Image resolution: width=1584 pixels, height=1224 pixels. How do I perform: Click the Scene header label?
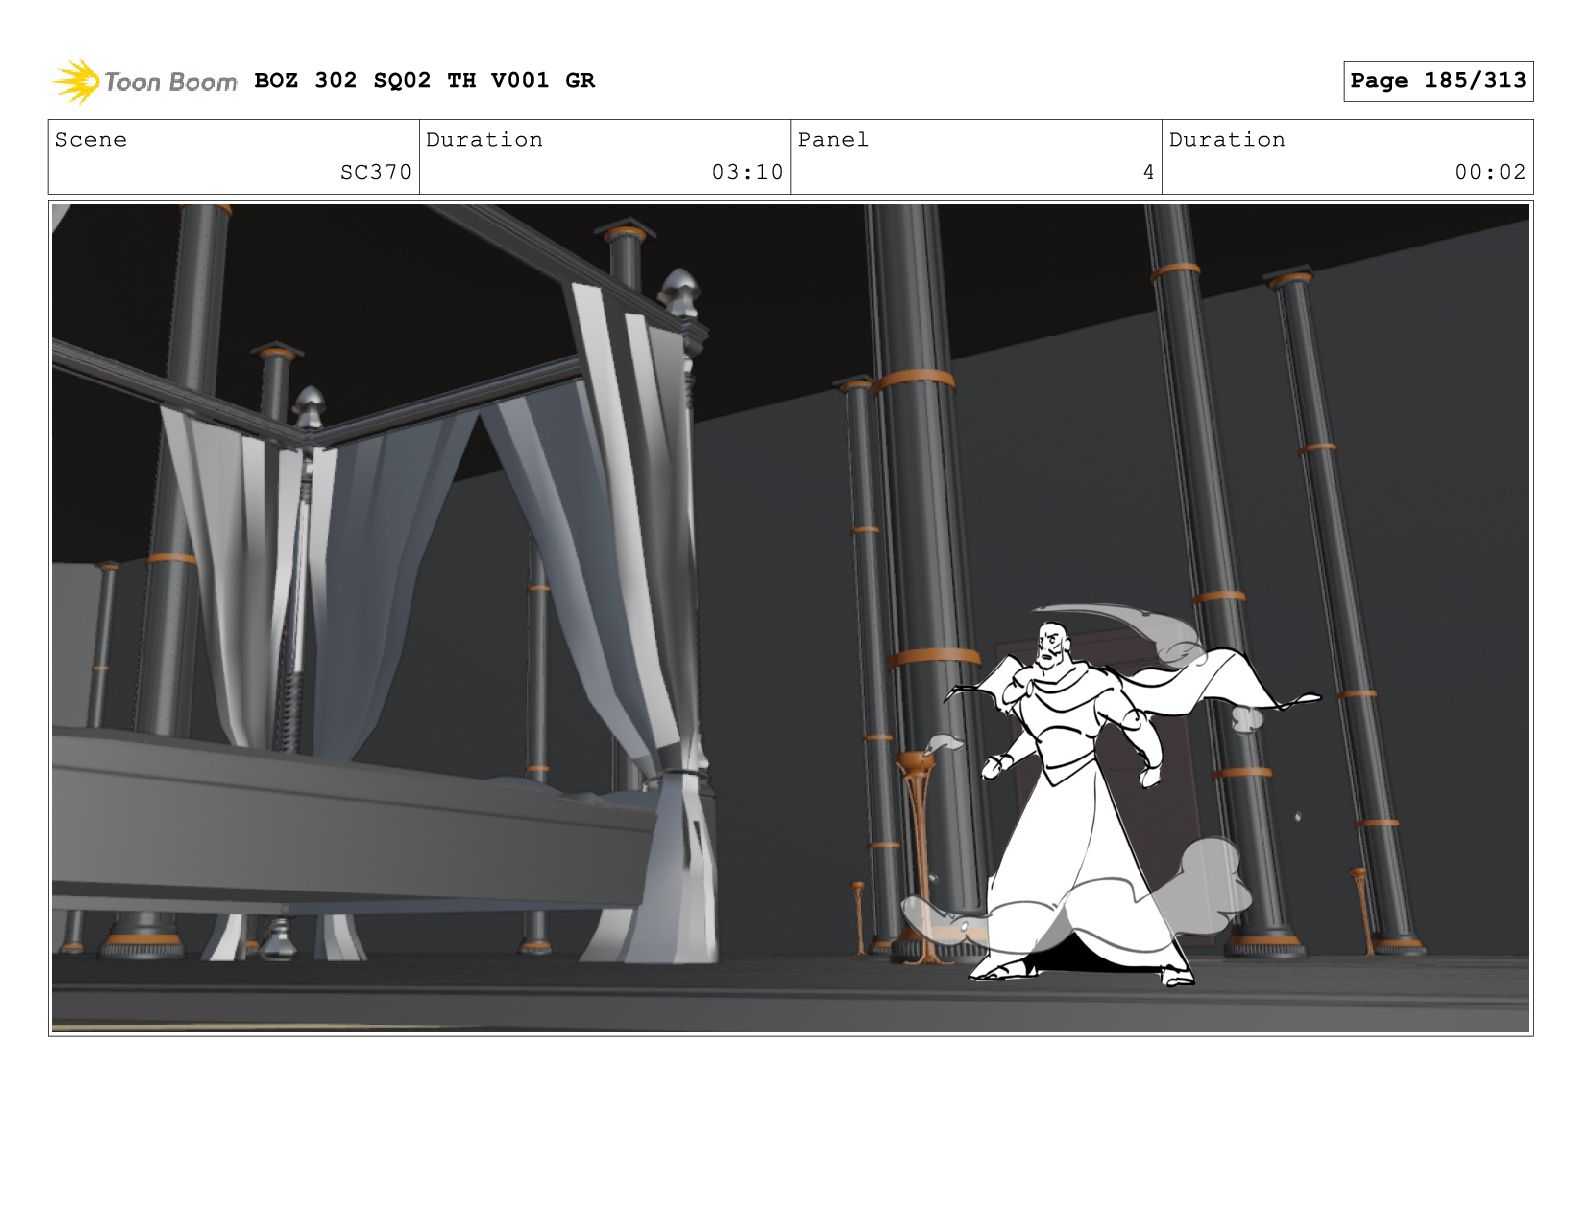tap(91, 140)
